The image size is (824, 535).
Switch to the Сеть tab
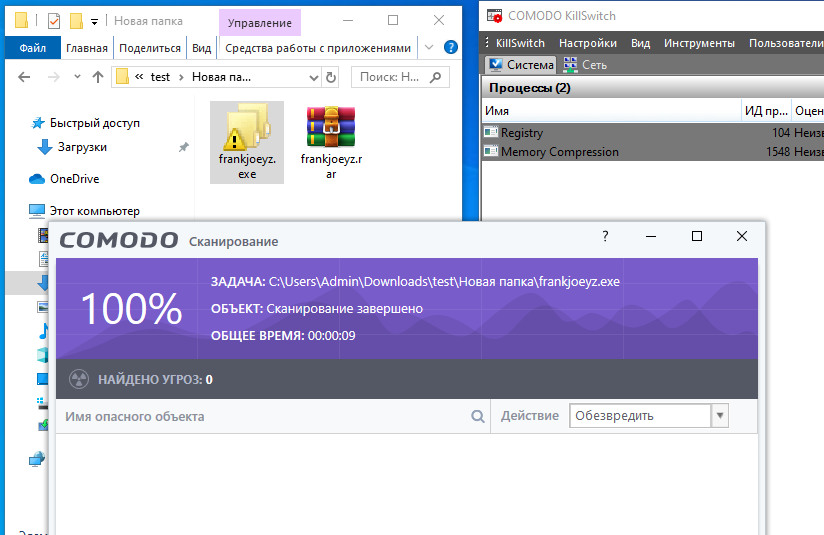click(x=585, y=65)
